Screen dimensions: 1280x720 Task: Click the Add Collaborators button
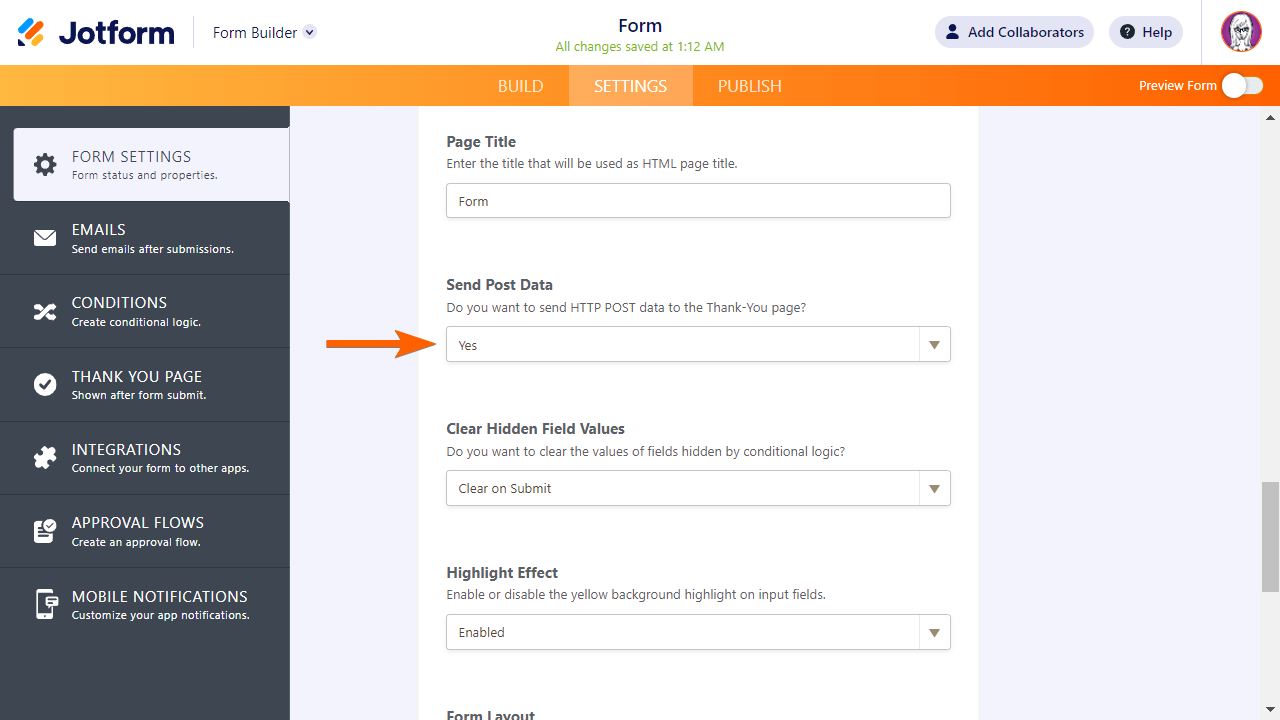click(x=1014, y=32)
